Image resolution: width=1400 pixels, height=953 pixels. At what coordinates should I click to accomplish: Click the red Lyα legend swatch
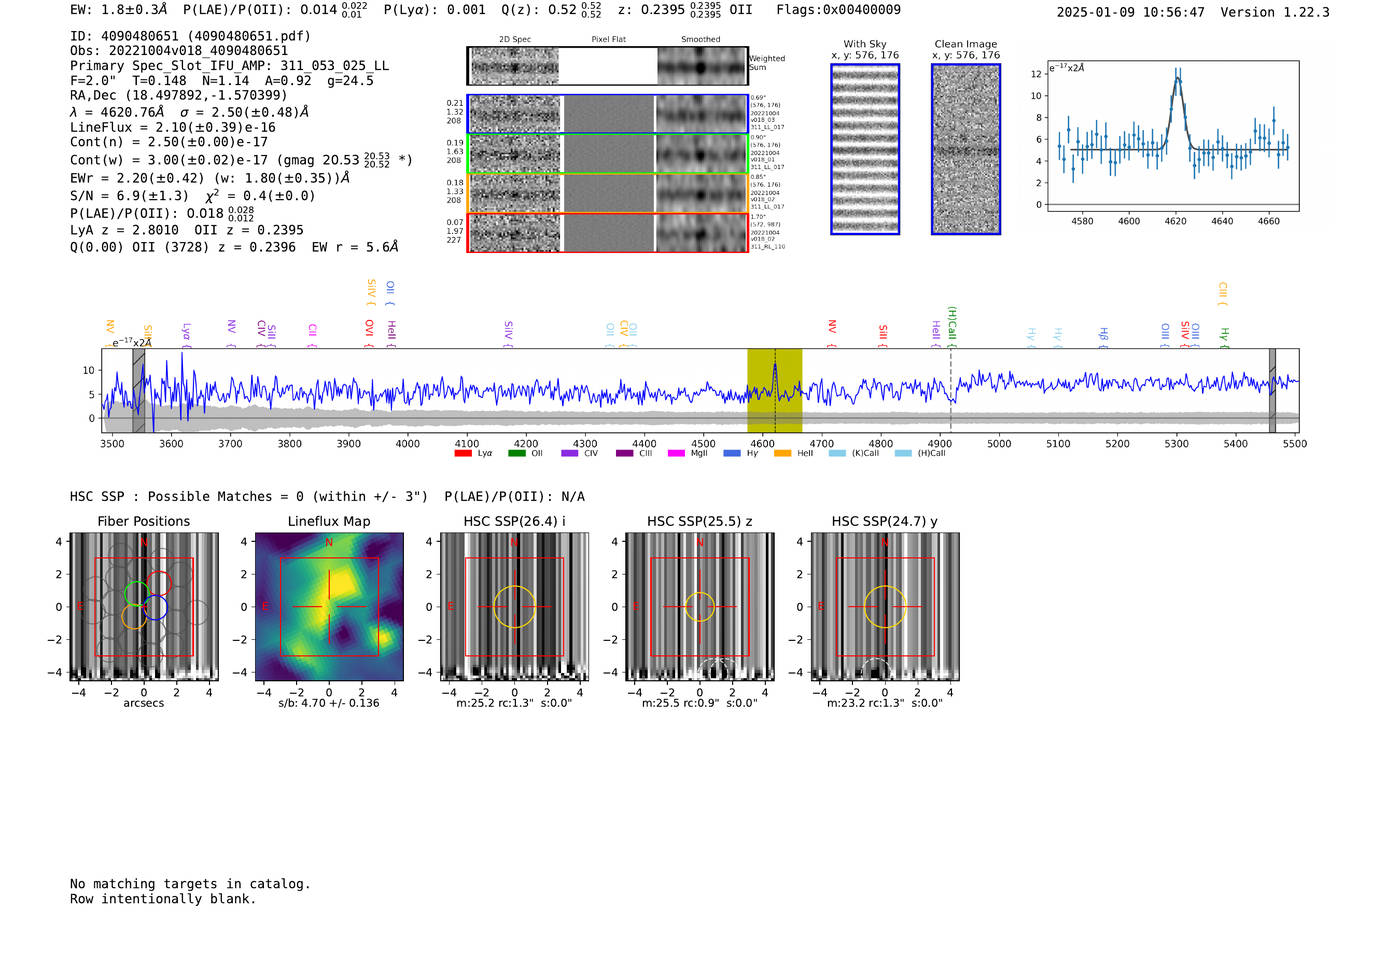click(463, 454)
